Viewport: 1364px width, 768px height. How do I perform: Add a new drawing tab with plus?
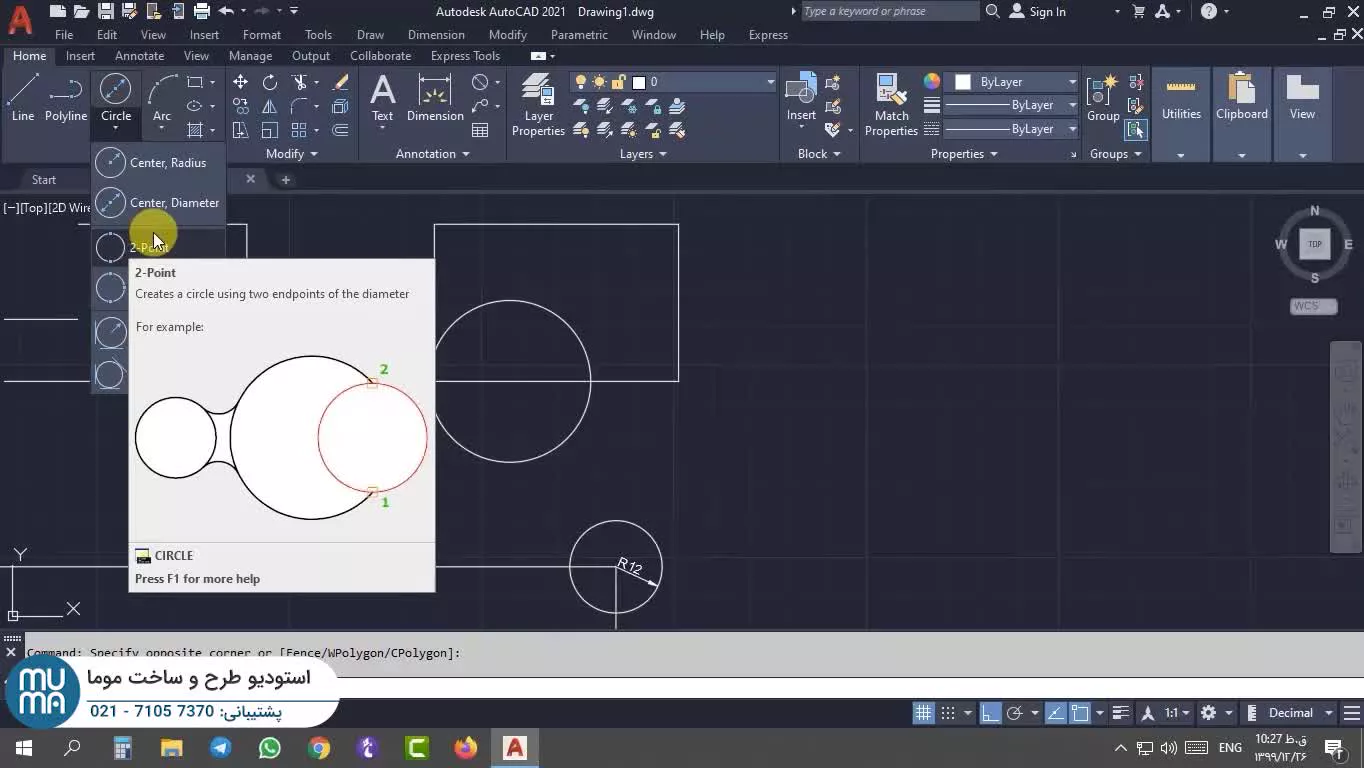click(285, 180)
